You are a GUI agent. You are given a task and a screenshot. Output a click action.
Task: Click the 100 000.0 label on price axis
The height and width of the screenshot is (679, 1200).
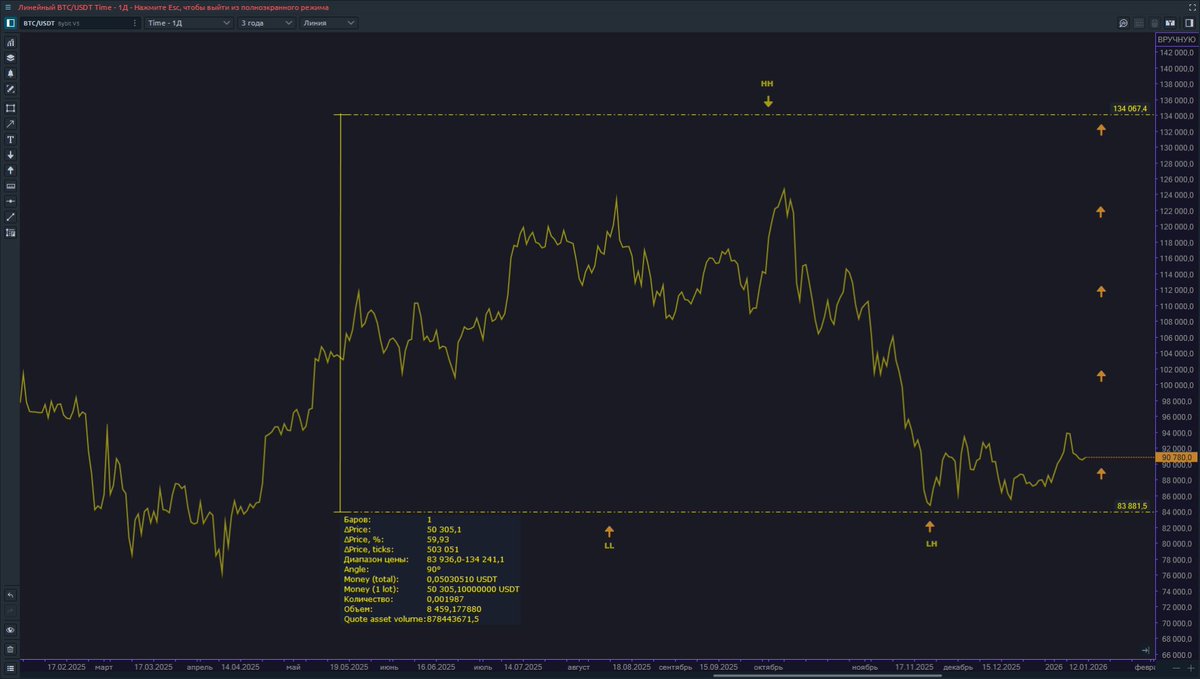pos(1178,385)
